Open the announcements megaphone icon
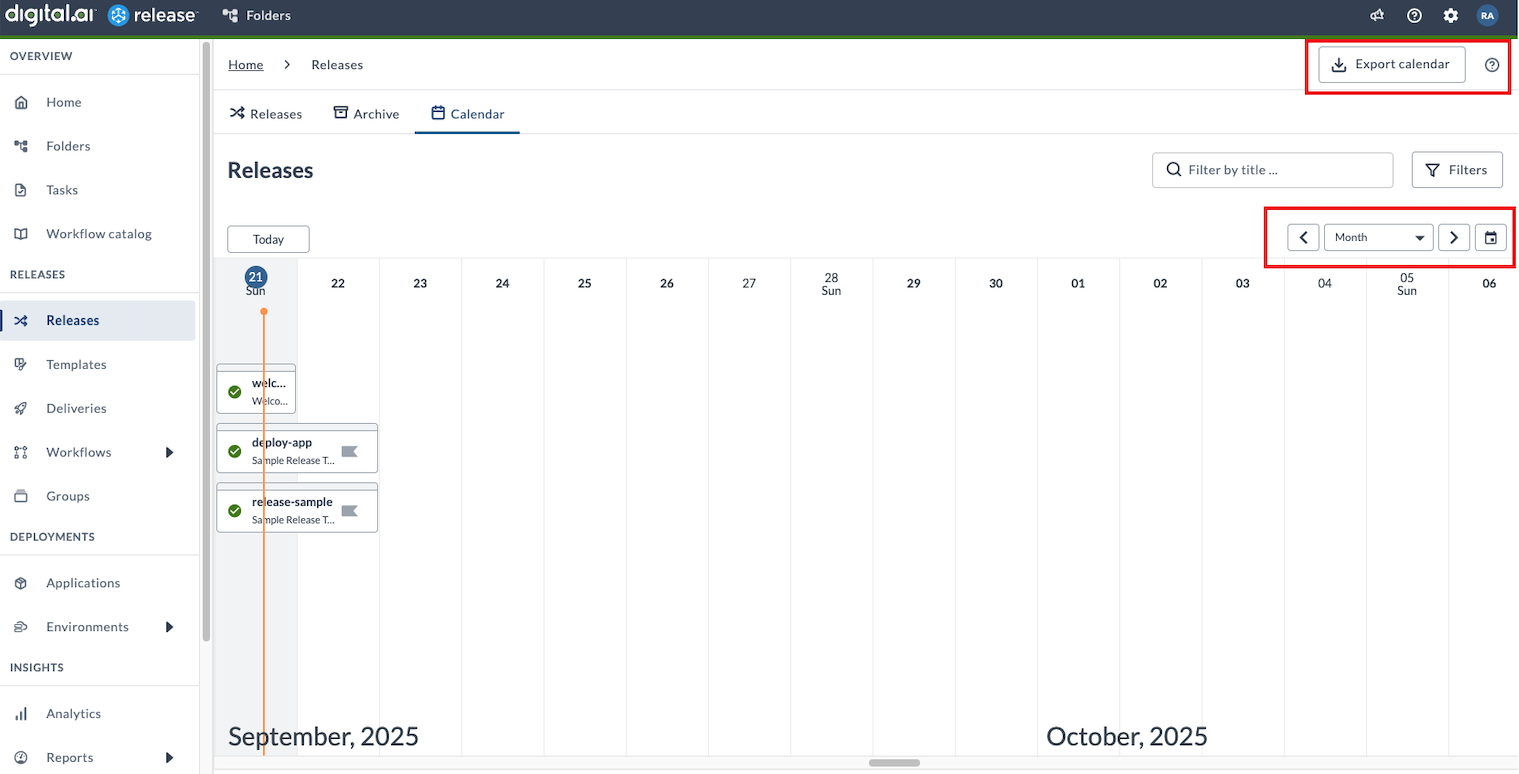The width and height of the screenshot is (1519, 774). pos(1377,15)
